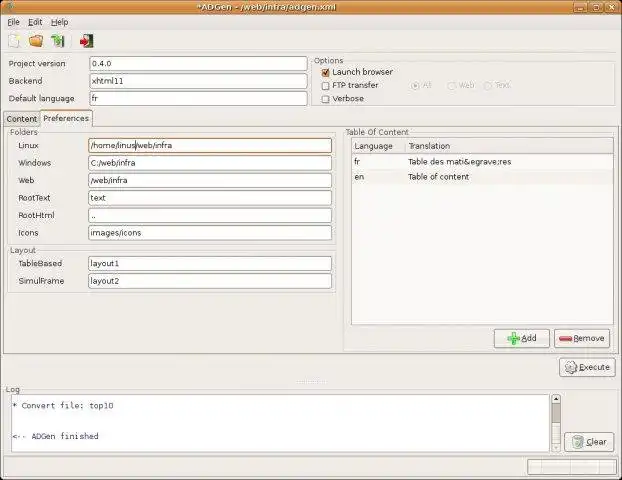Viewport: 622px width, 480px height.
Task: Enable the FTP transfer checkbox
Action: coord(325,86)
